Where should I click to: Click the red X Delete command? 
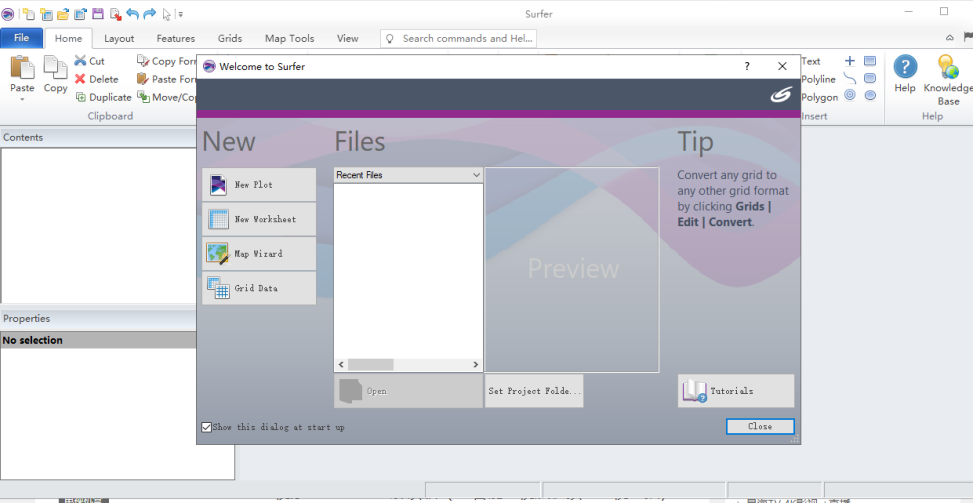tap(96, 79)
